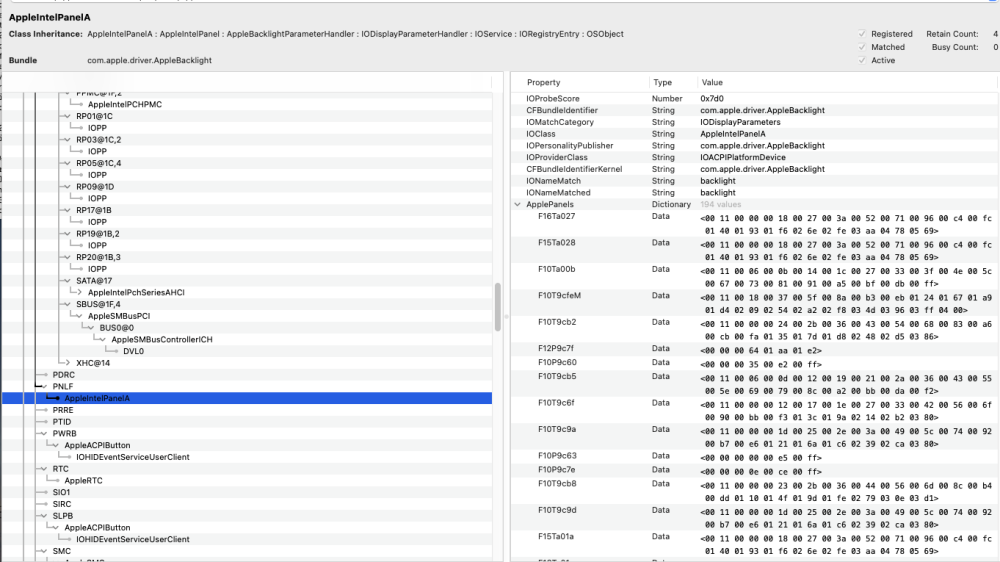The image size is (1000, 562).
Task: Click the com.apple.driver.AppleBacklight bundle text
Action: (x=149, y=61)
